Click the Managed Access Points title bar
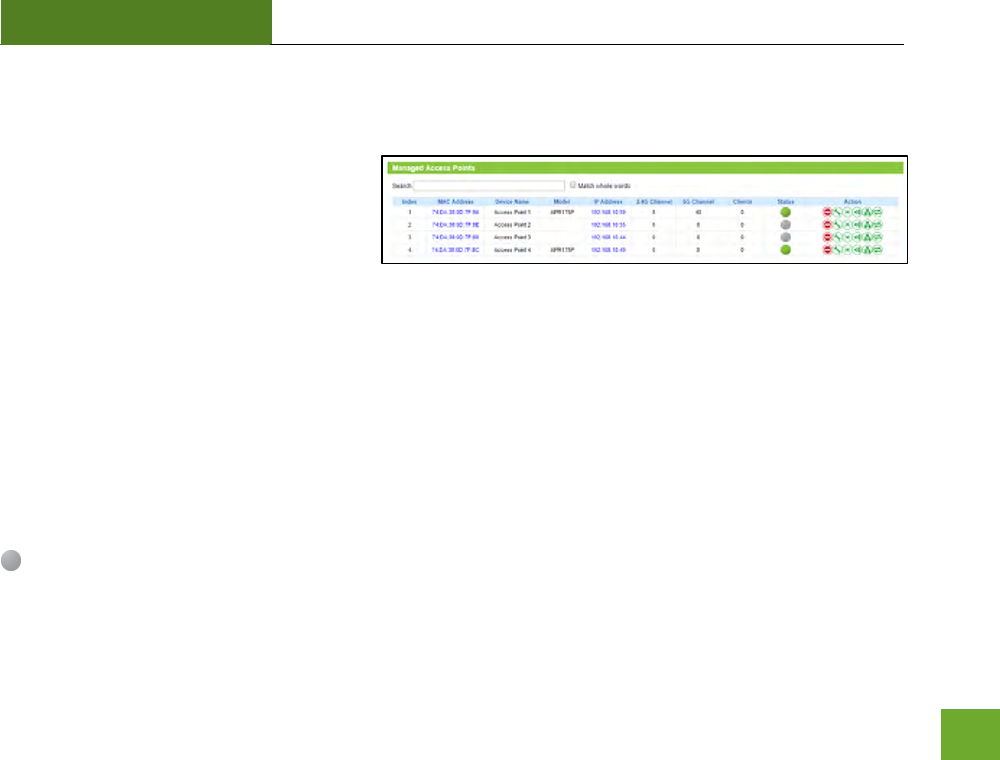The image size is (1000, 760). pyautogui.click(x=645, y=168)
